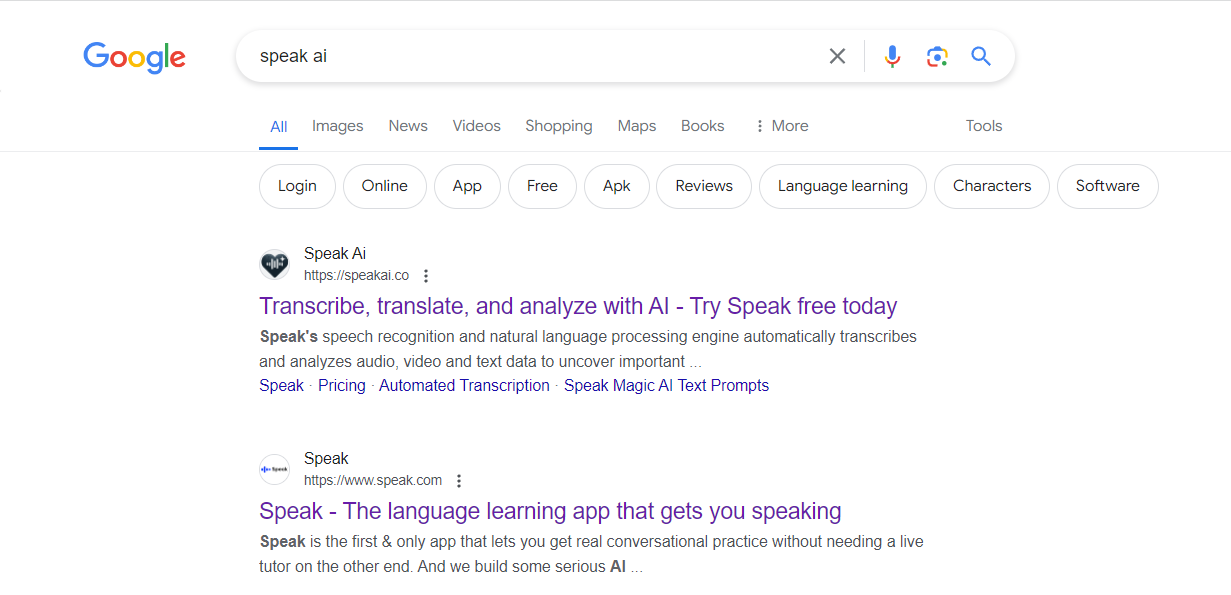1231x595 pixels.
Task: Select the Apk filter chip
Action: click(x=616, y=186)
